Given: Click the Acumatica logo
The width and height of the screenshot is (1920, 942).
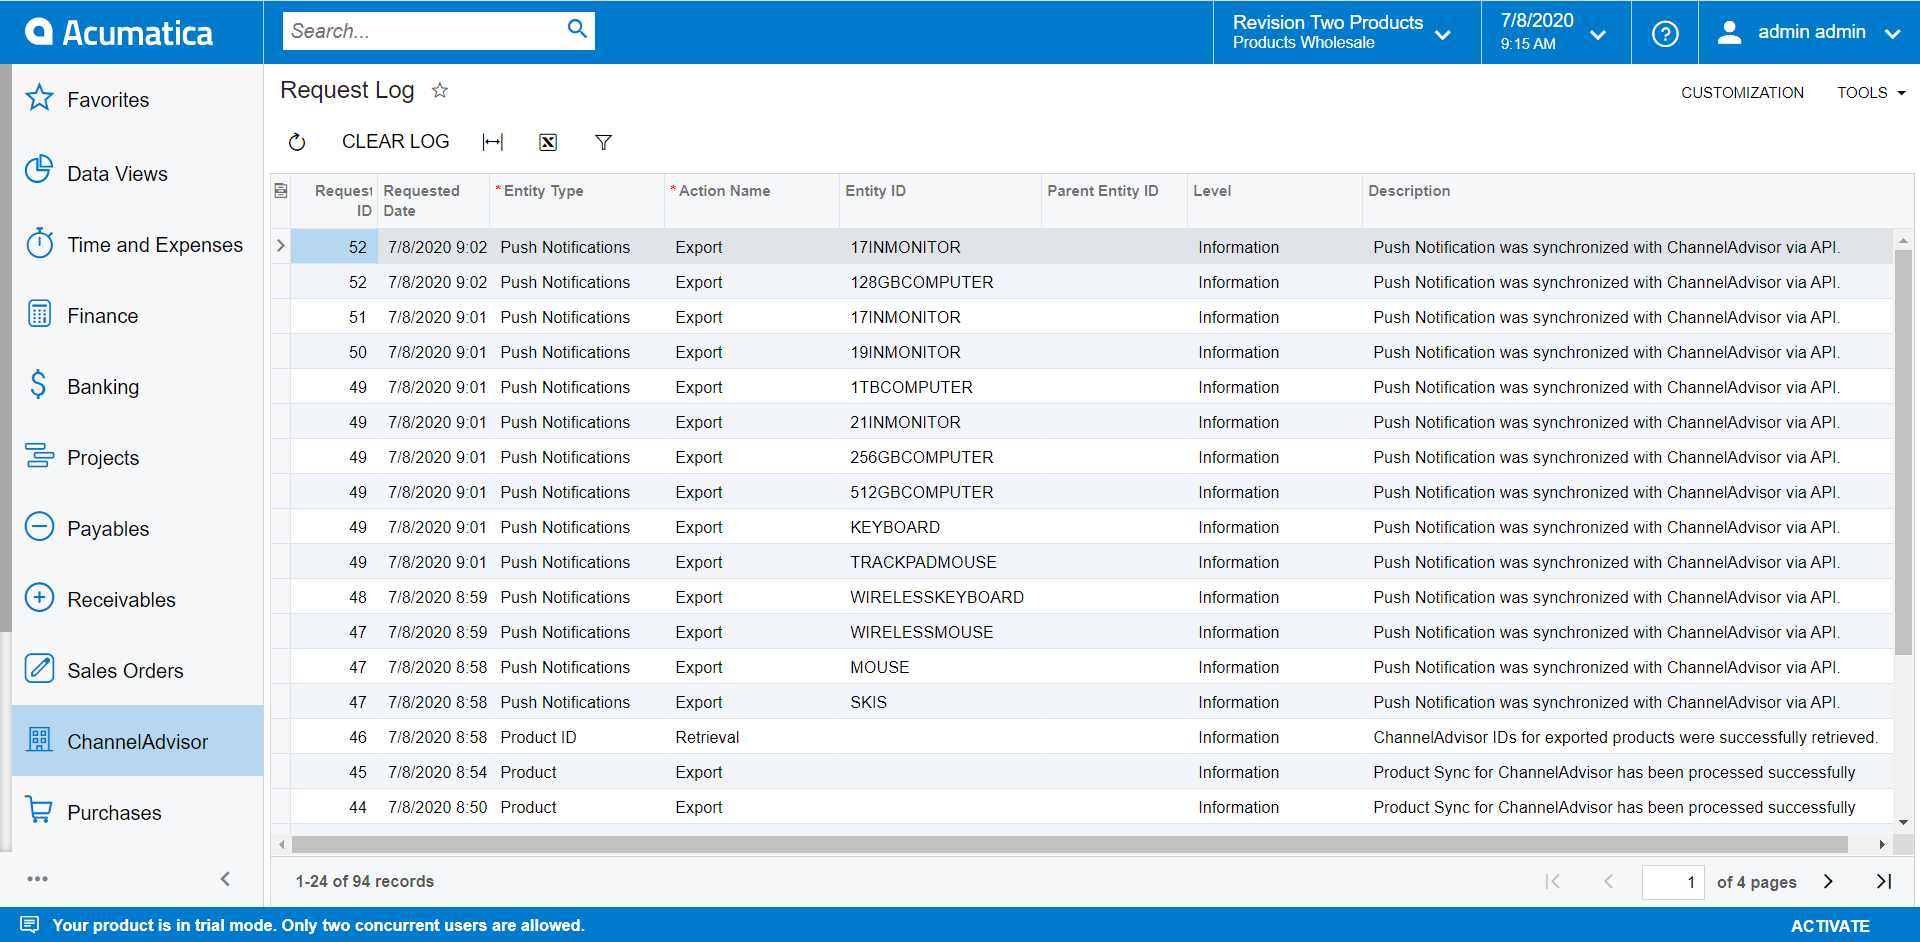Looking at the screenshot, I should tap(119, 33).
